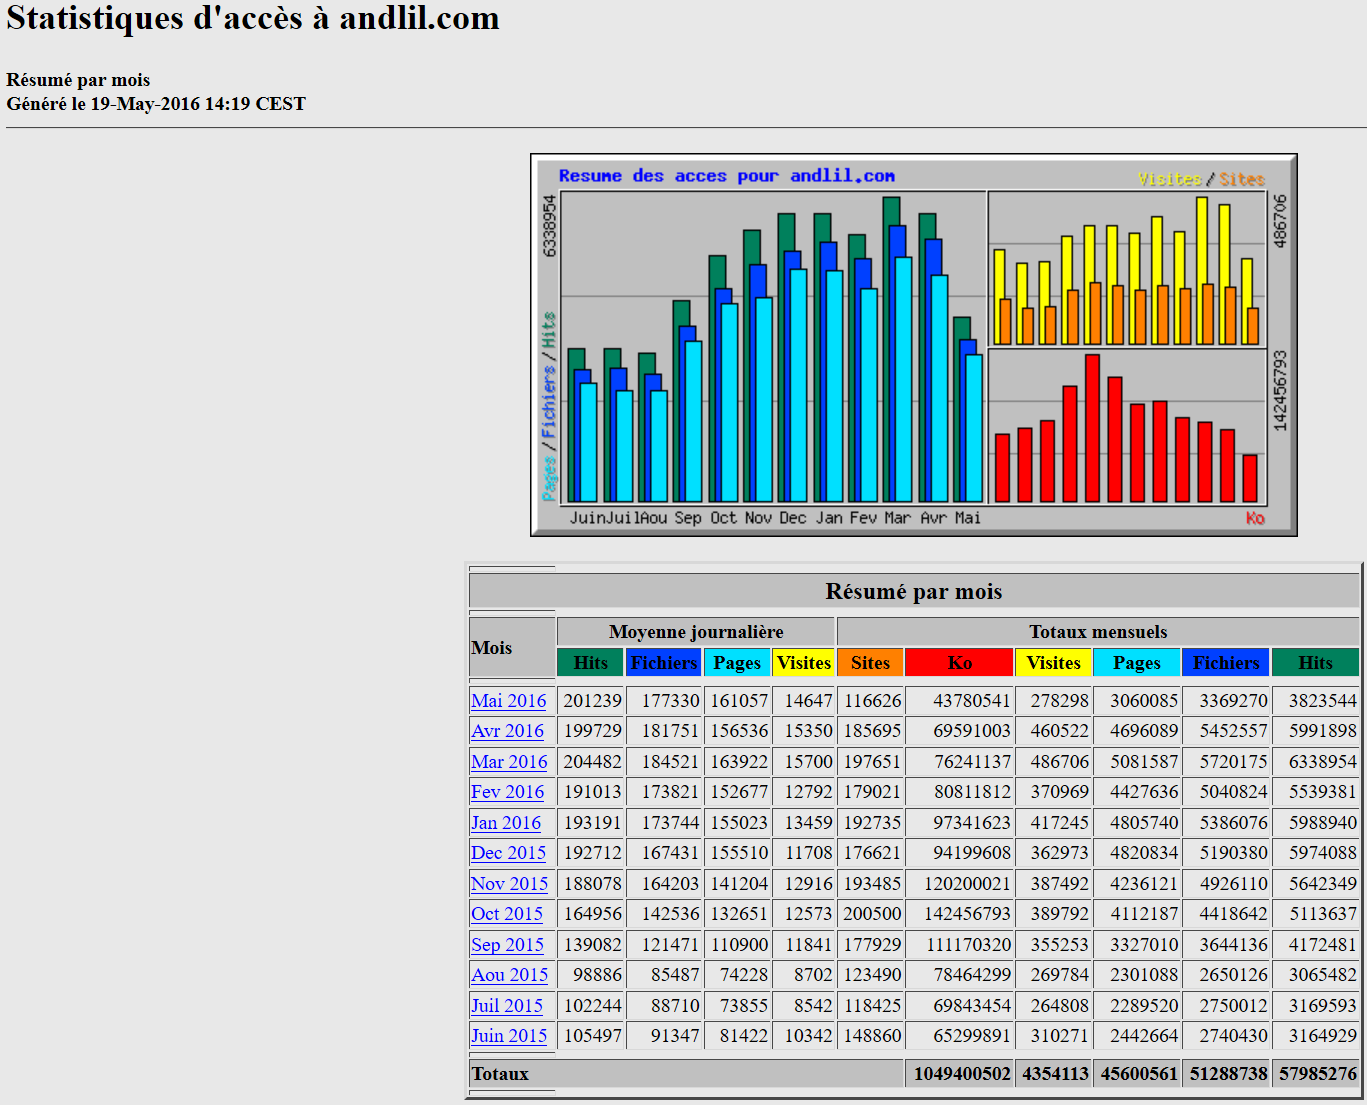This screenshot has width=1367, height=1105.
Task: Click the Aou 2015 Ko value "78464299"
Action: [x=972, y=975]
